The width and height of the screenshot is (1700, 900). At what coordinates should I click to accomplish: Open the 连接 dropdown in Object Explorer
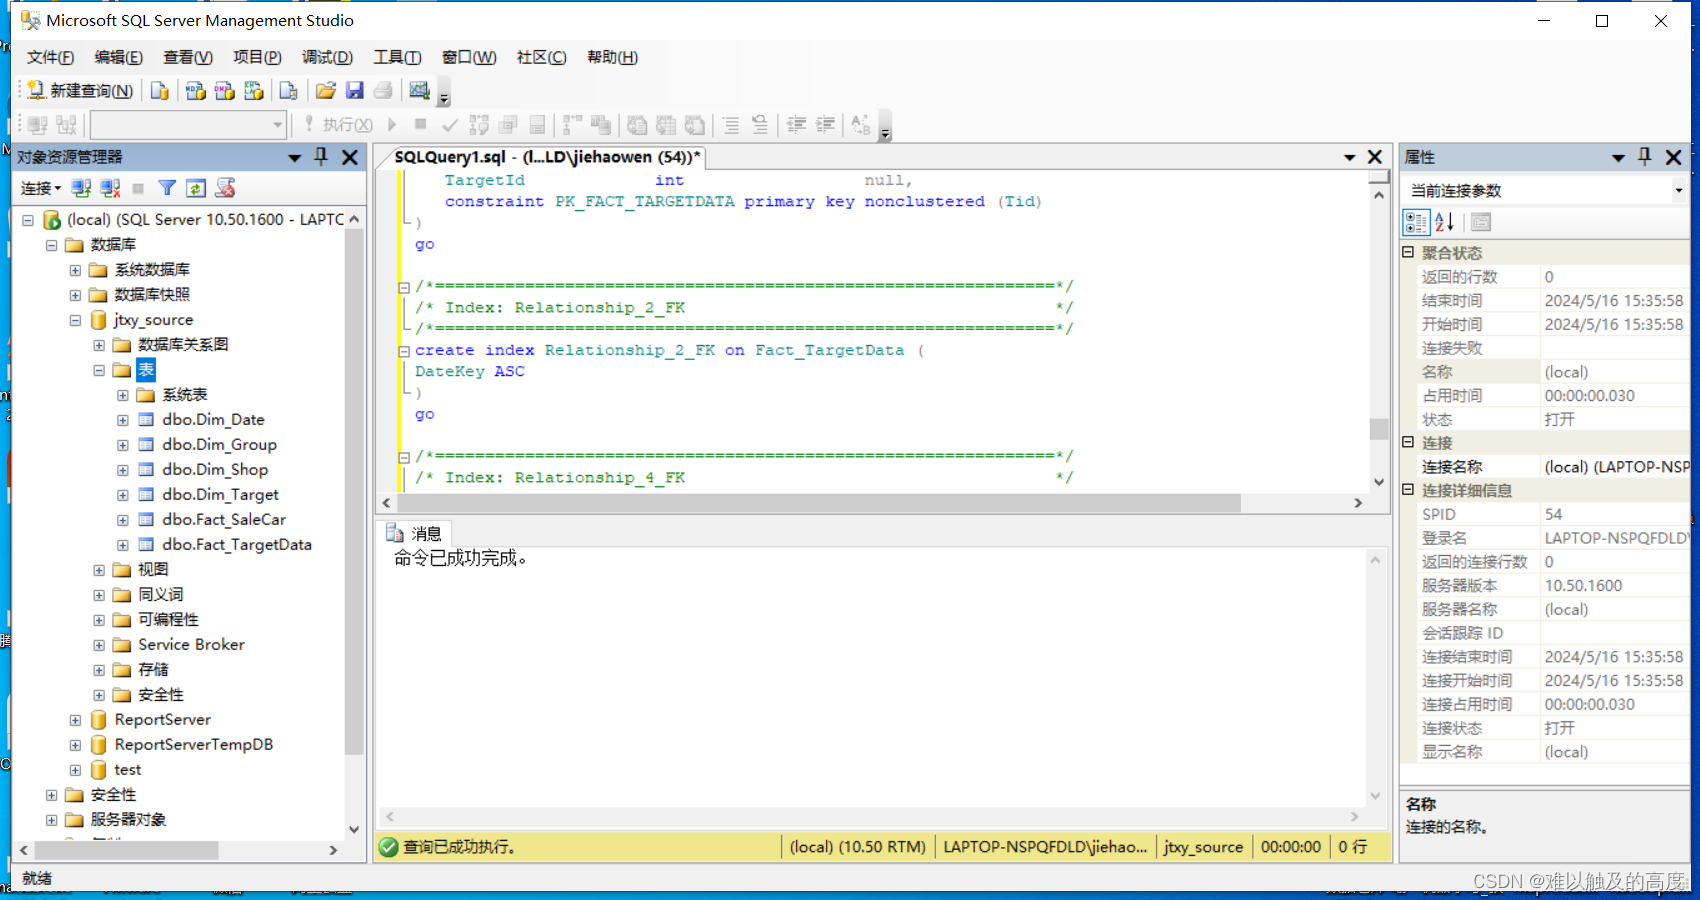click(41, 188)
